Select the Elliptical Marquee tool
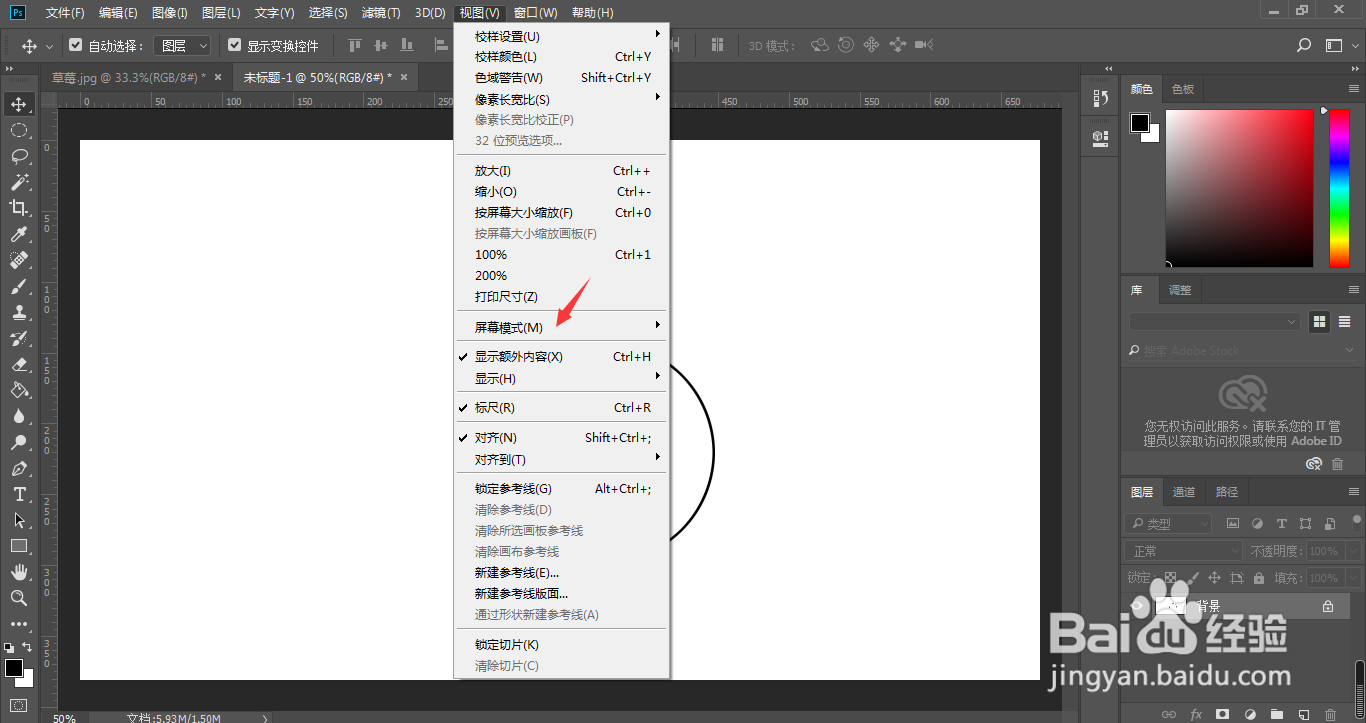 (19, 130)
